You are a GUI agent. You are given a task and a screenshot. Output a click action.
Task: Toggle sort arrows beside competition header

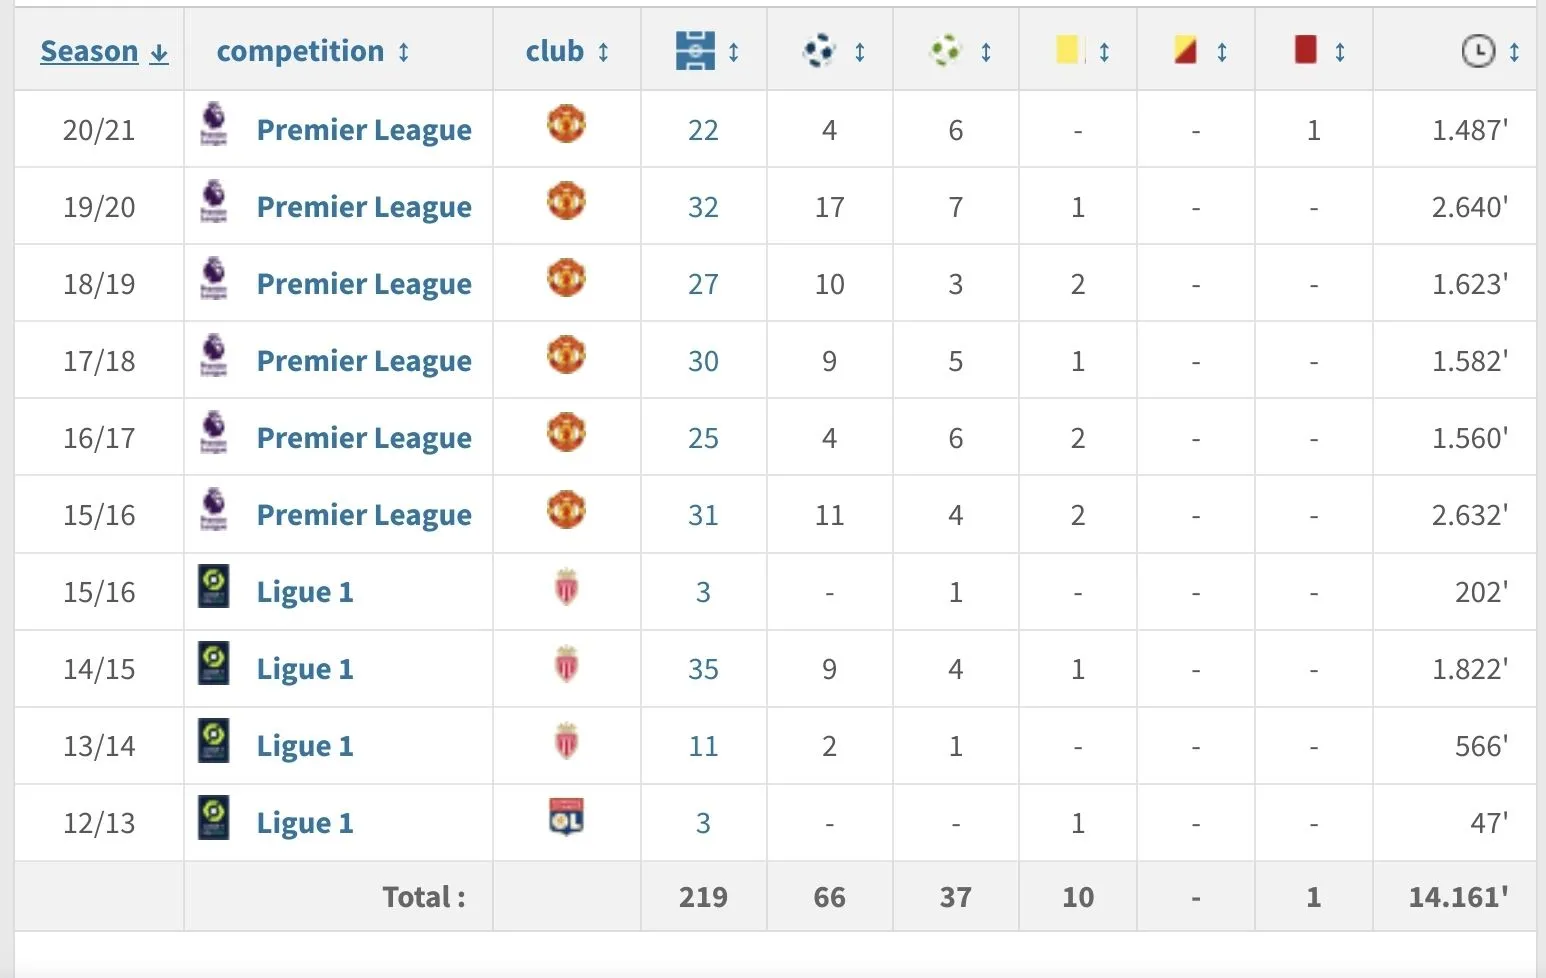pyautogui.click(x=404, y=52)
